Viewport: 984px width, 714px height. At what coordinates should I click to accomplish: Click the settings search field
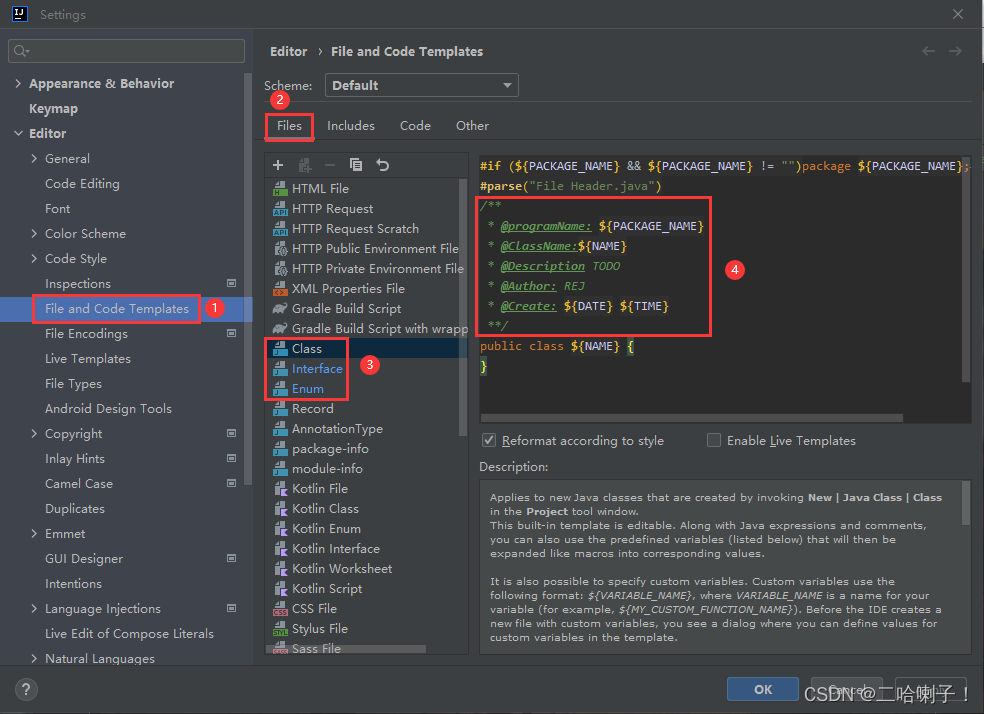[126, 51]
